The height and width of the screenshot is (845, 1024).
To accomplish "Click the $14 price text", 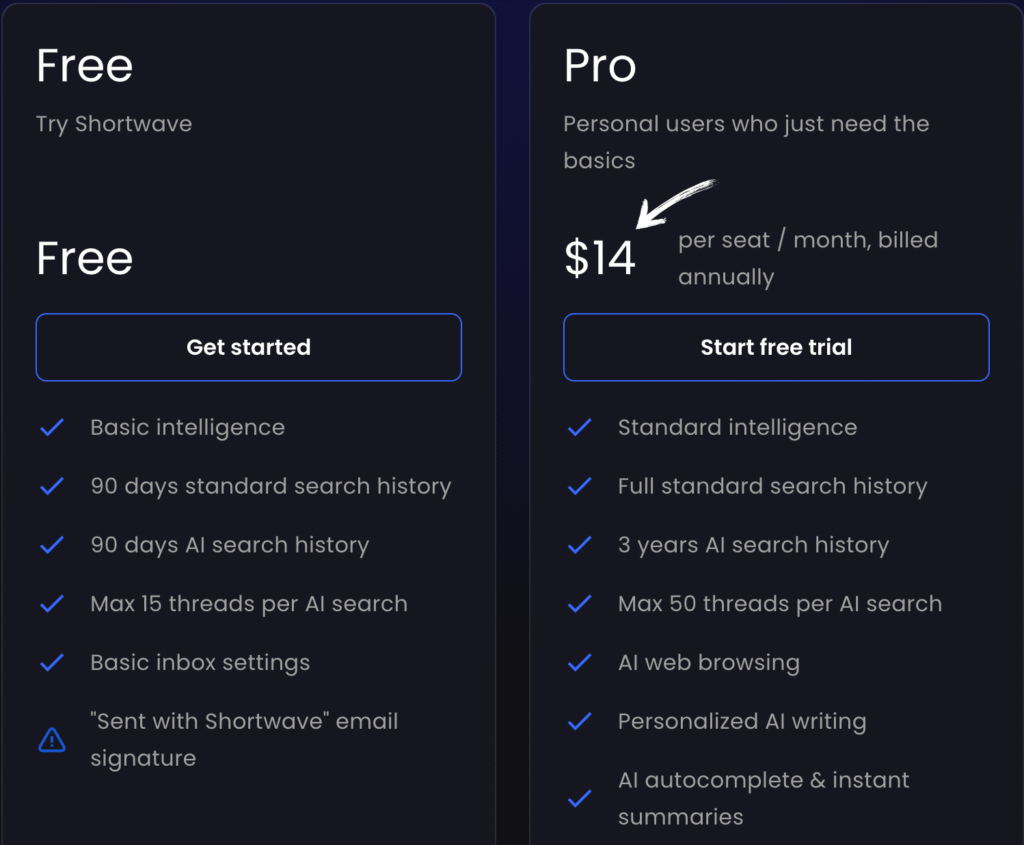I will 600,258.
